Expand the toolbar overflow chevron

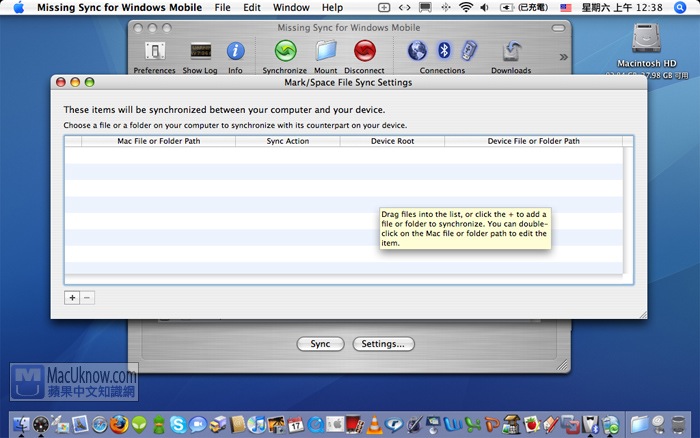coord(563,57)
